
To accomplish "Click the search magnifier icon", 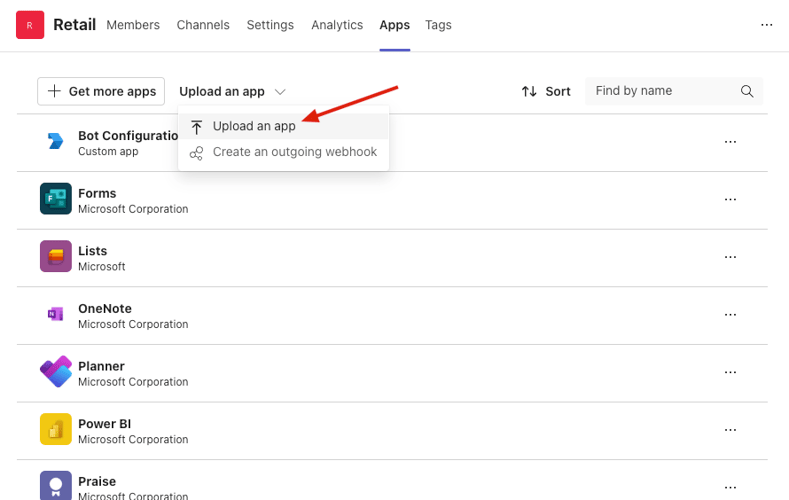I will (747, 91).
